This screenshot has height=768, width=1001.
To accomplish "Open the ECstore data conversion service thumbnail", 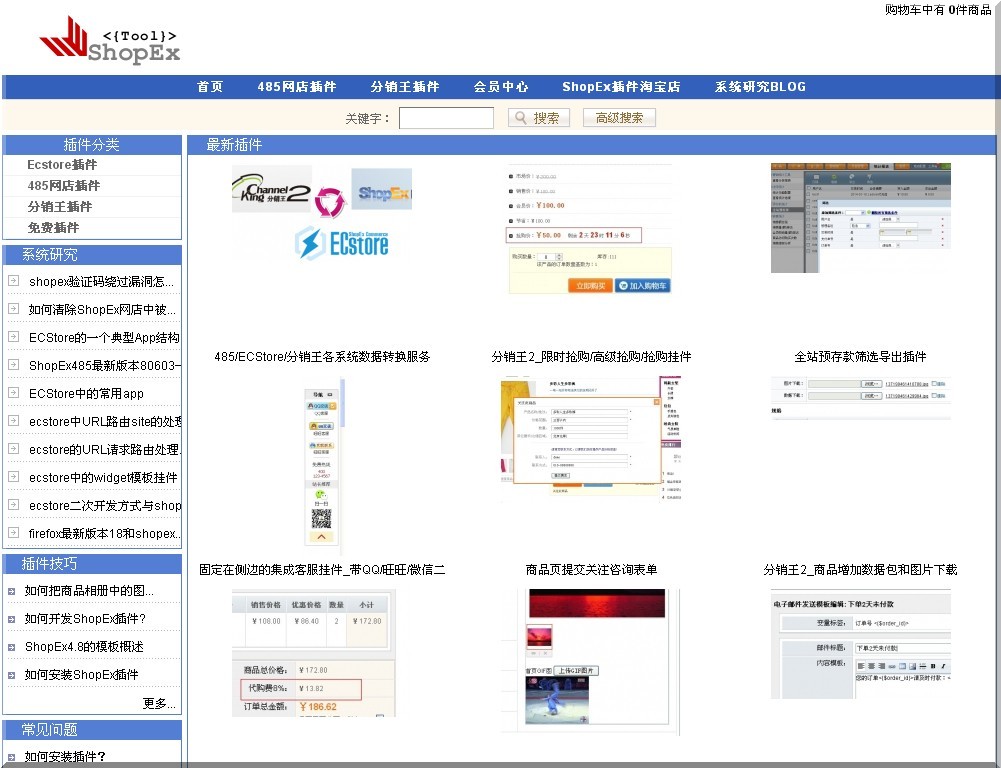I will (x=322, y=213).
